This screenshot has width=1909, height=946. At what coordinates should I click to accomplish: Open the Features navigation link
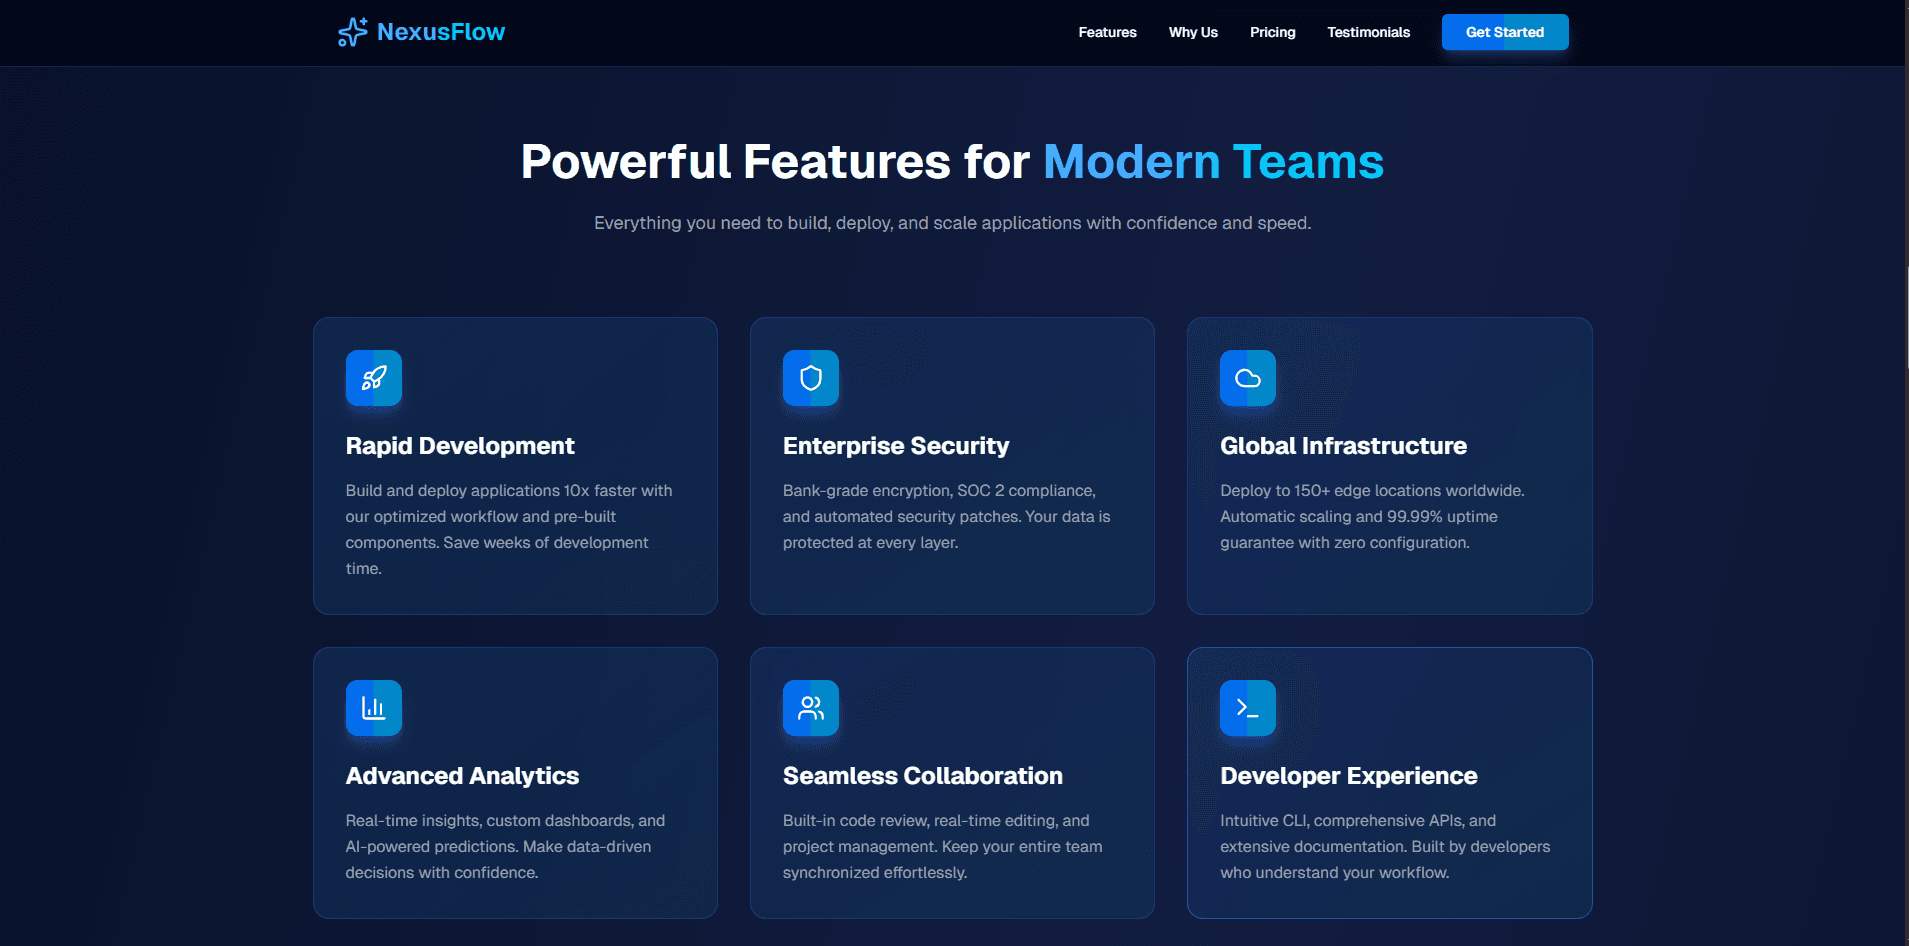point(1107,32)
